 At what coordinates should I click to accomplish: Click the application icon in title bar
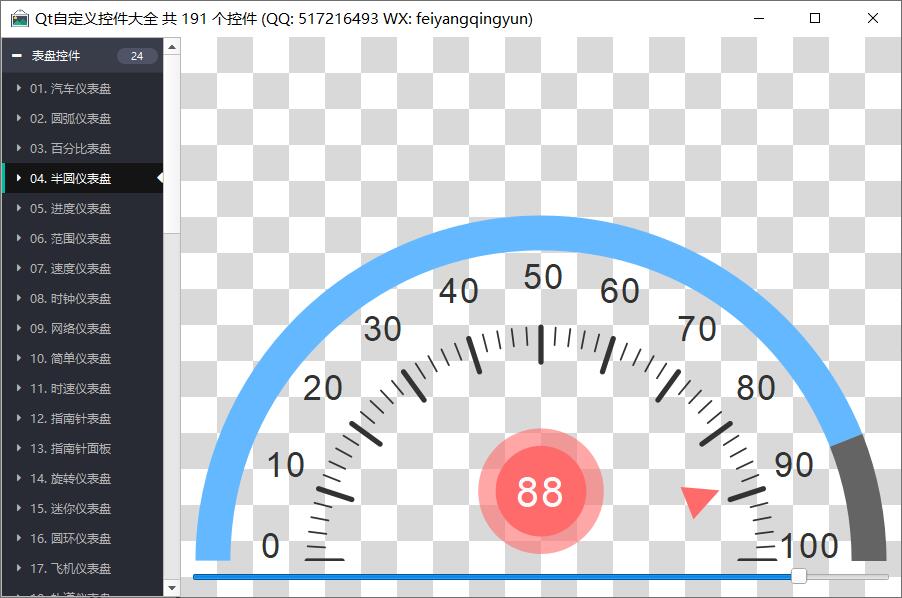pos(19,19)
